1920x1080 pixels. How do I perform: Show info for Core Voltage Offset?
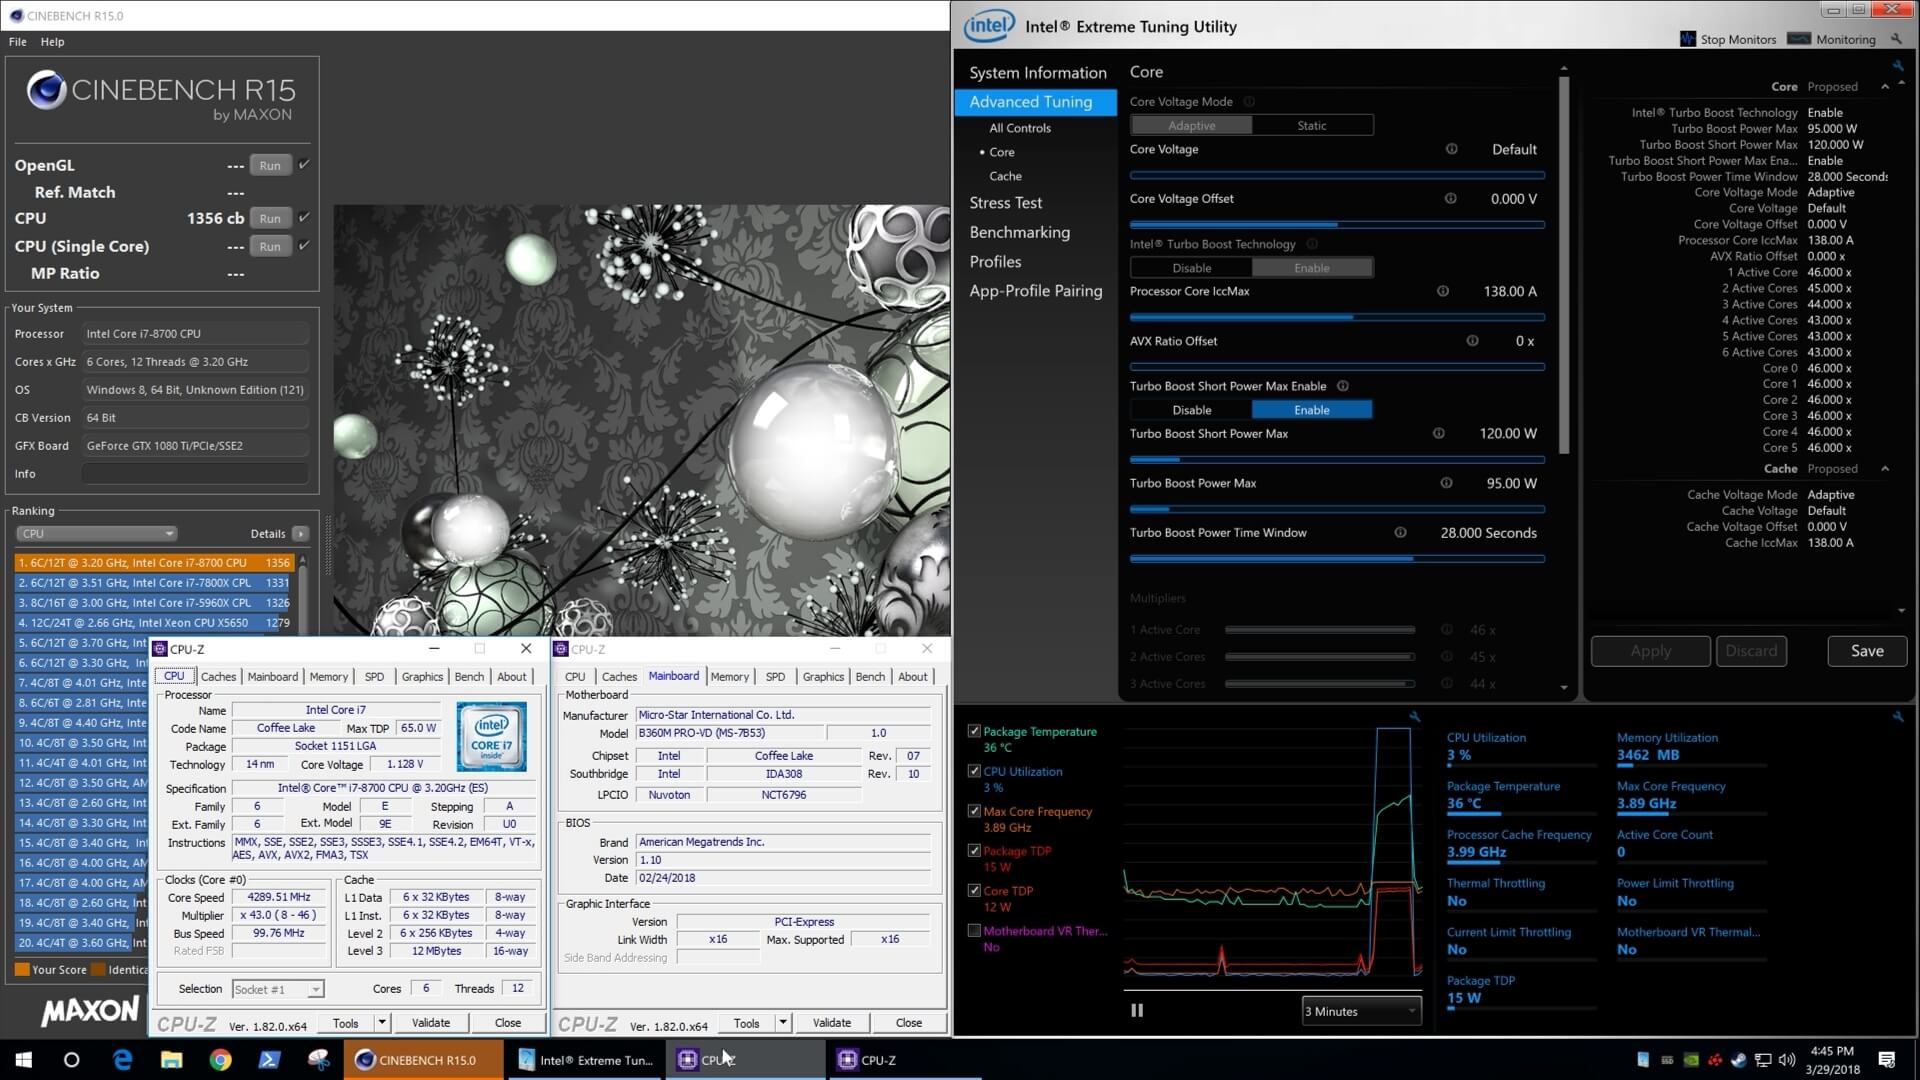[x=1450, y=198]
